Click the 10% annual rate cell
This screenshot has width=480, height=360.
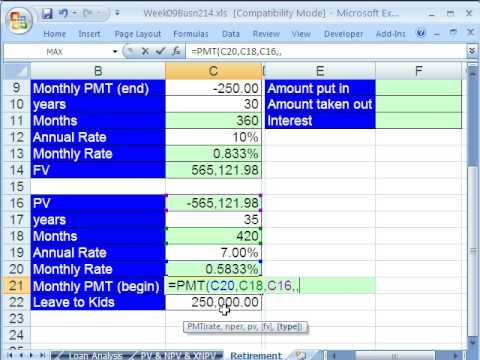point(213,137)
